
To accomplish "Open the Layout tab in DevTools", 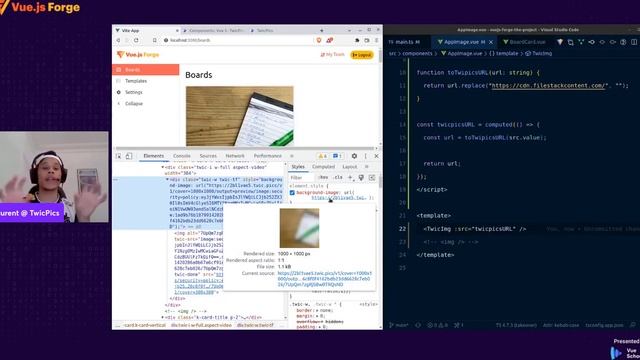I will click(x=349, y=167).
